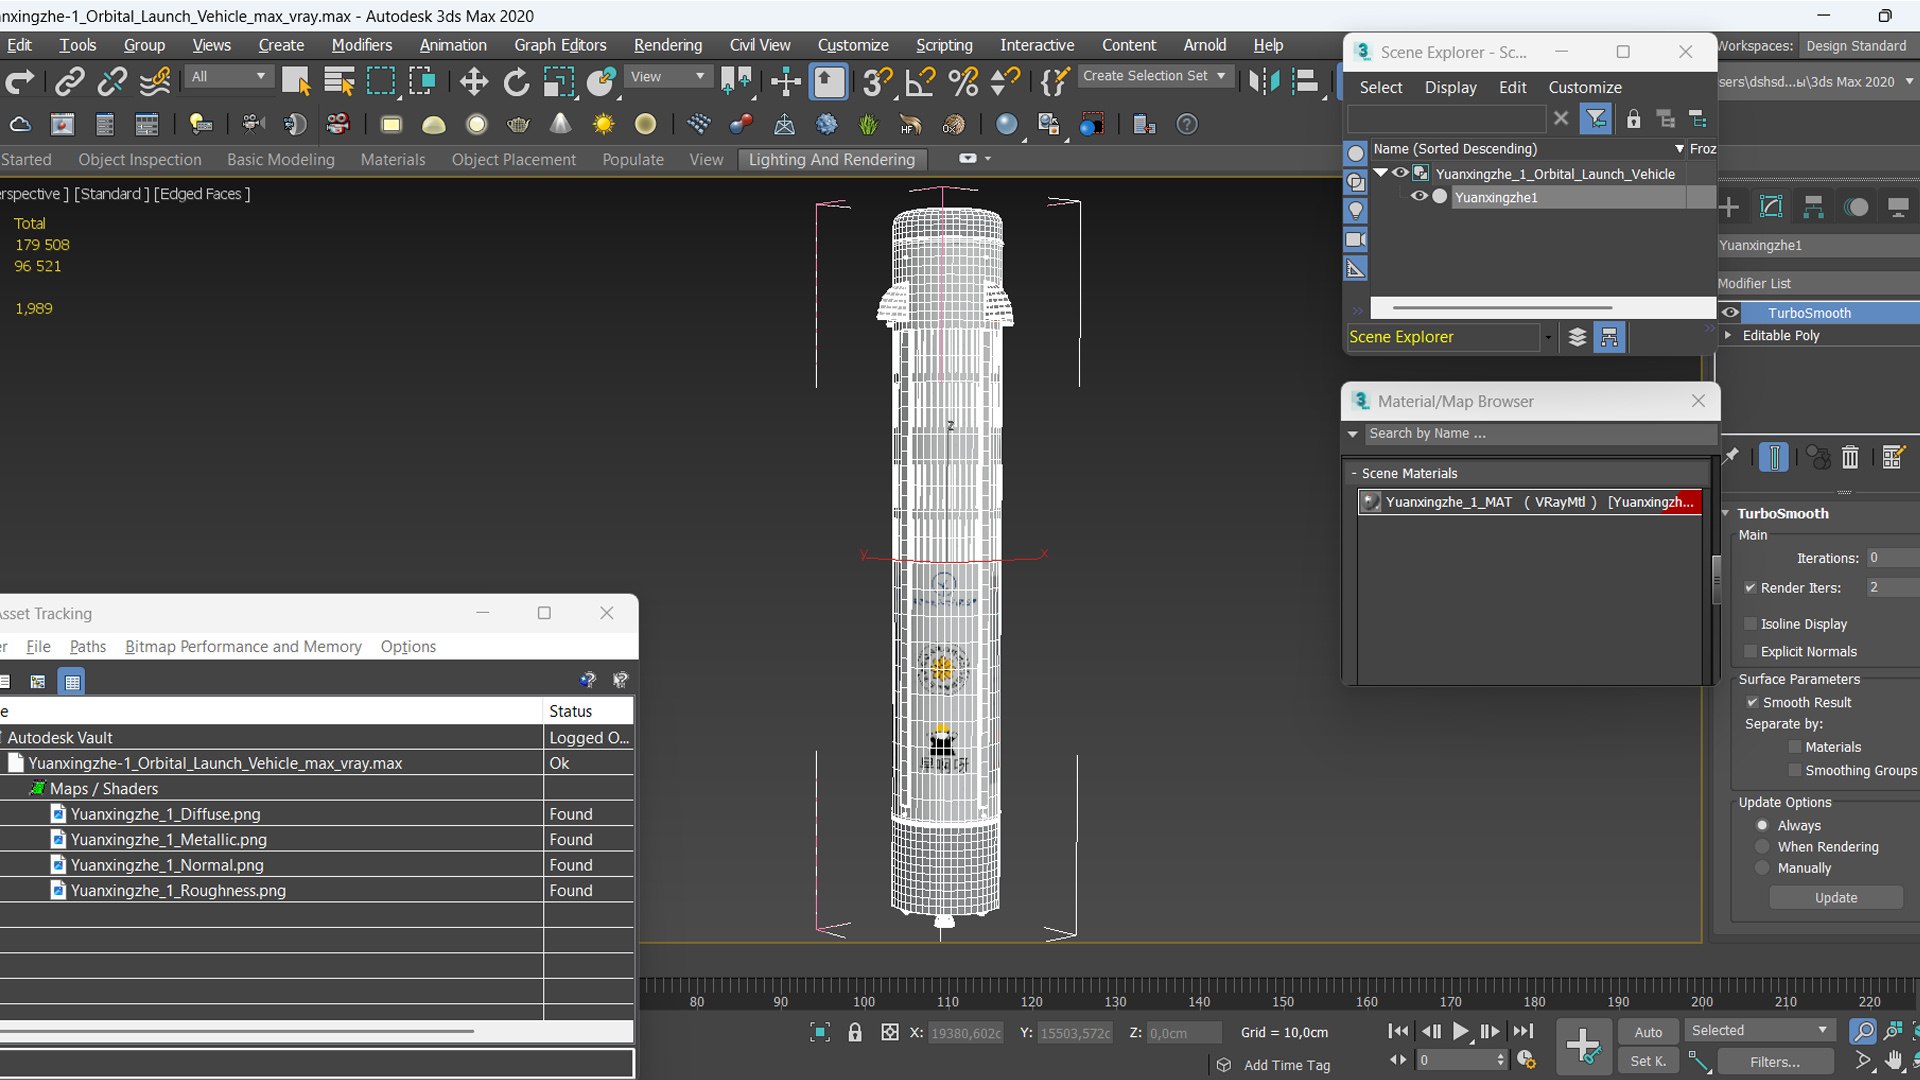Expand Editable Poly modifier sub-objects

coord(1728,336)
